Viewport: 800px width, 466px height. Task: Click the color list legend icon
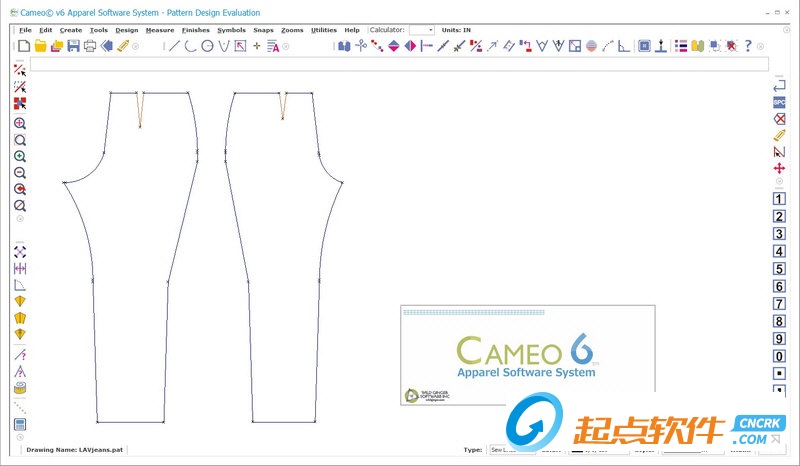point(681,46)
